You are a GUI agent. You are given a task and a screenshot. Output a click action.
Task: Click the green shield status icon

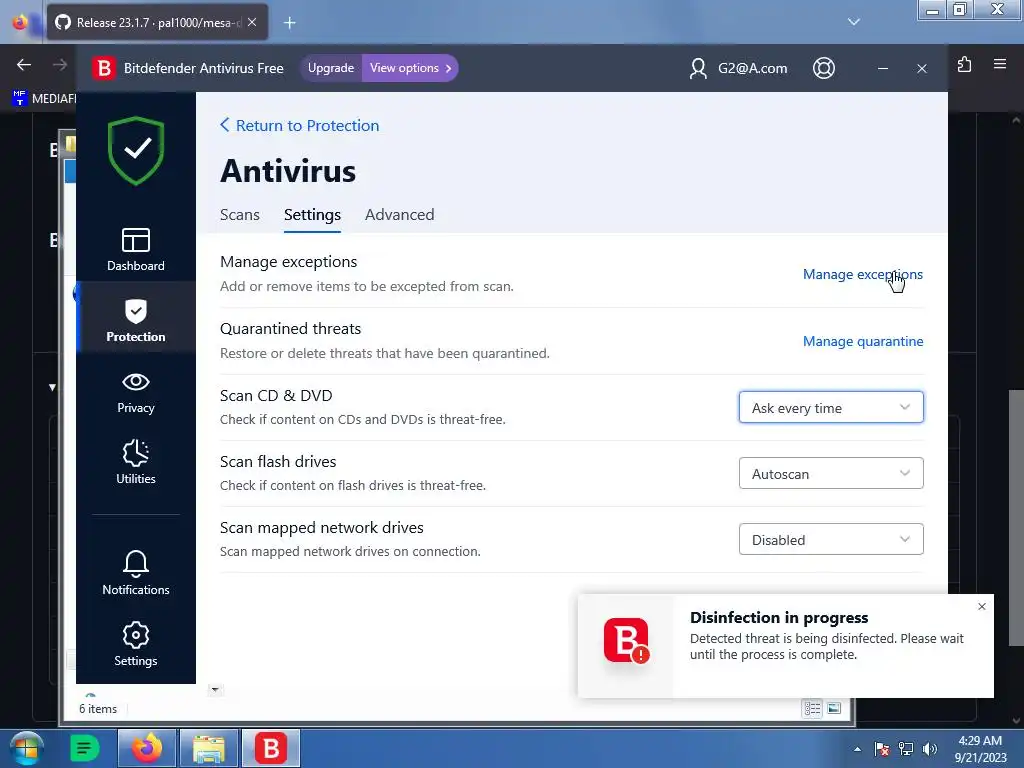click(x=136, y=150)
